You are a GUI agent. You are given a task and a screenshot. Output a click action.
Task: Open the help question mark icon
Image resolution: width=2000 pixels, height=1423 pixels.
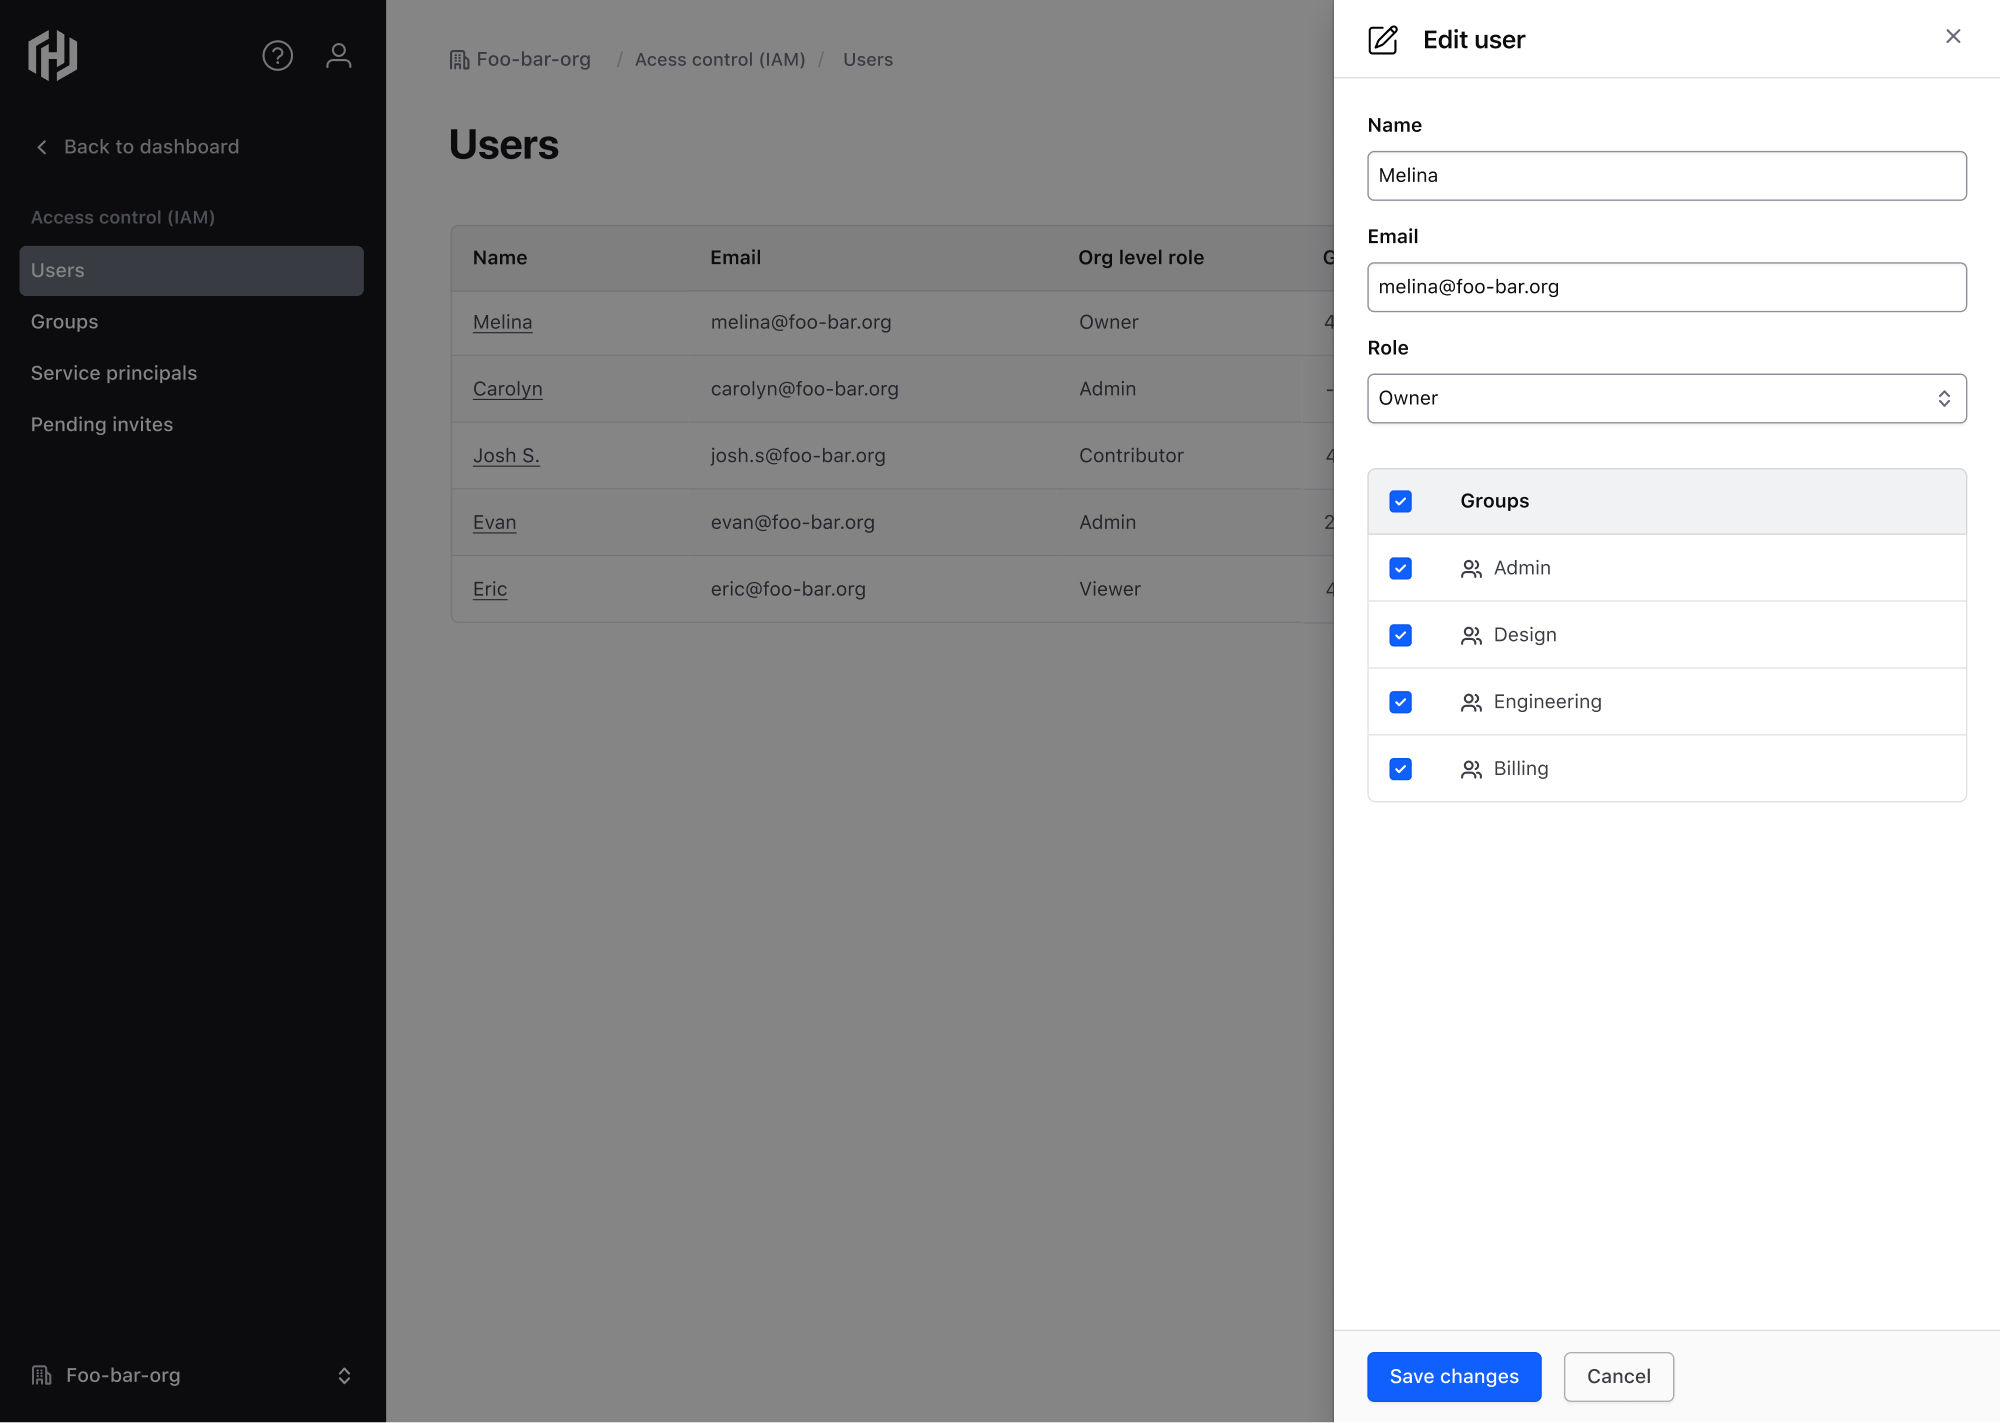[277, 55]
